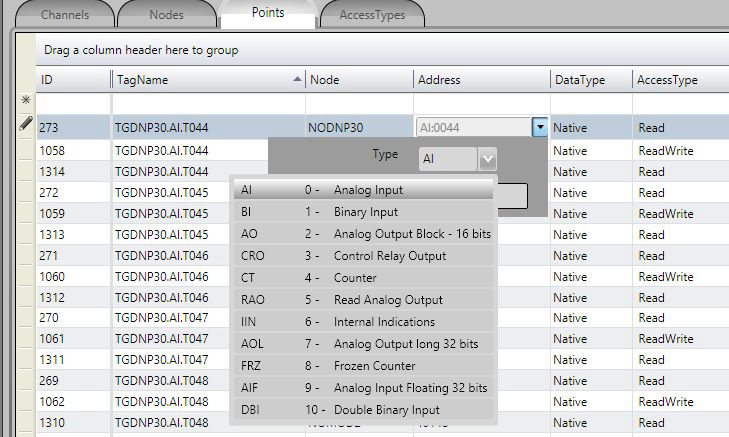729x437 pixels.
Task: Pick CRO Control Relay Output option
Action: tap(362, 256)
